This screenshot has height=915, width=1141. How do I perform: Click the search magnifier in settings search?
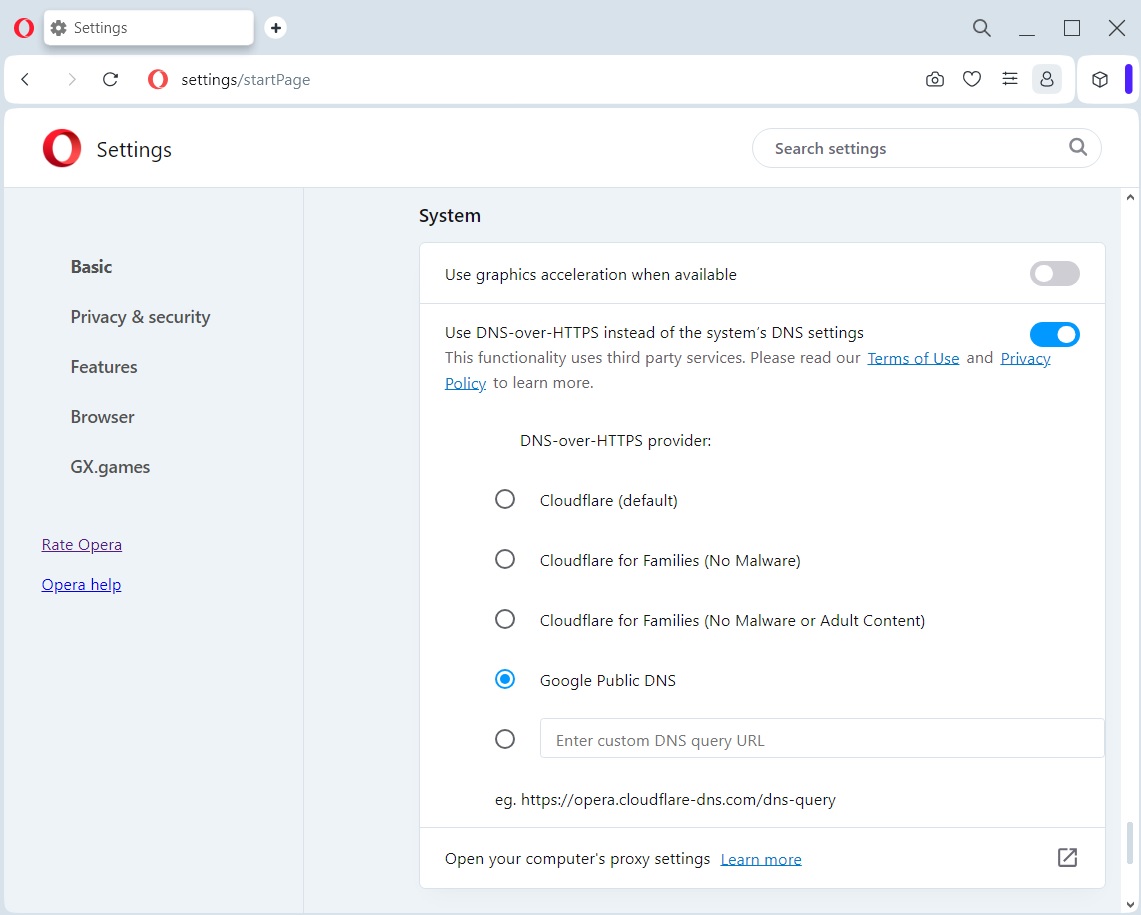point(1078,148)
